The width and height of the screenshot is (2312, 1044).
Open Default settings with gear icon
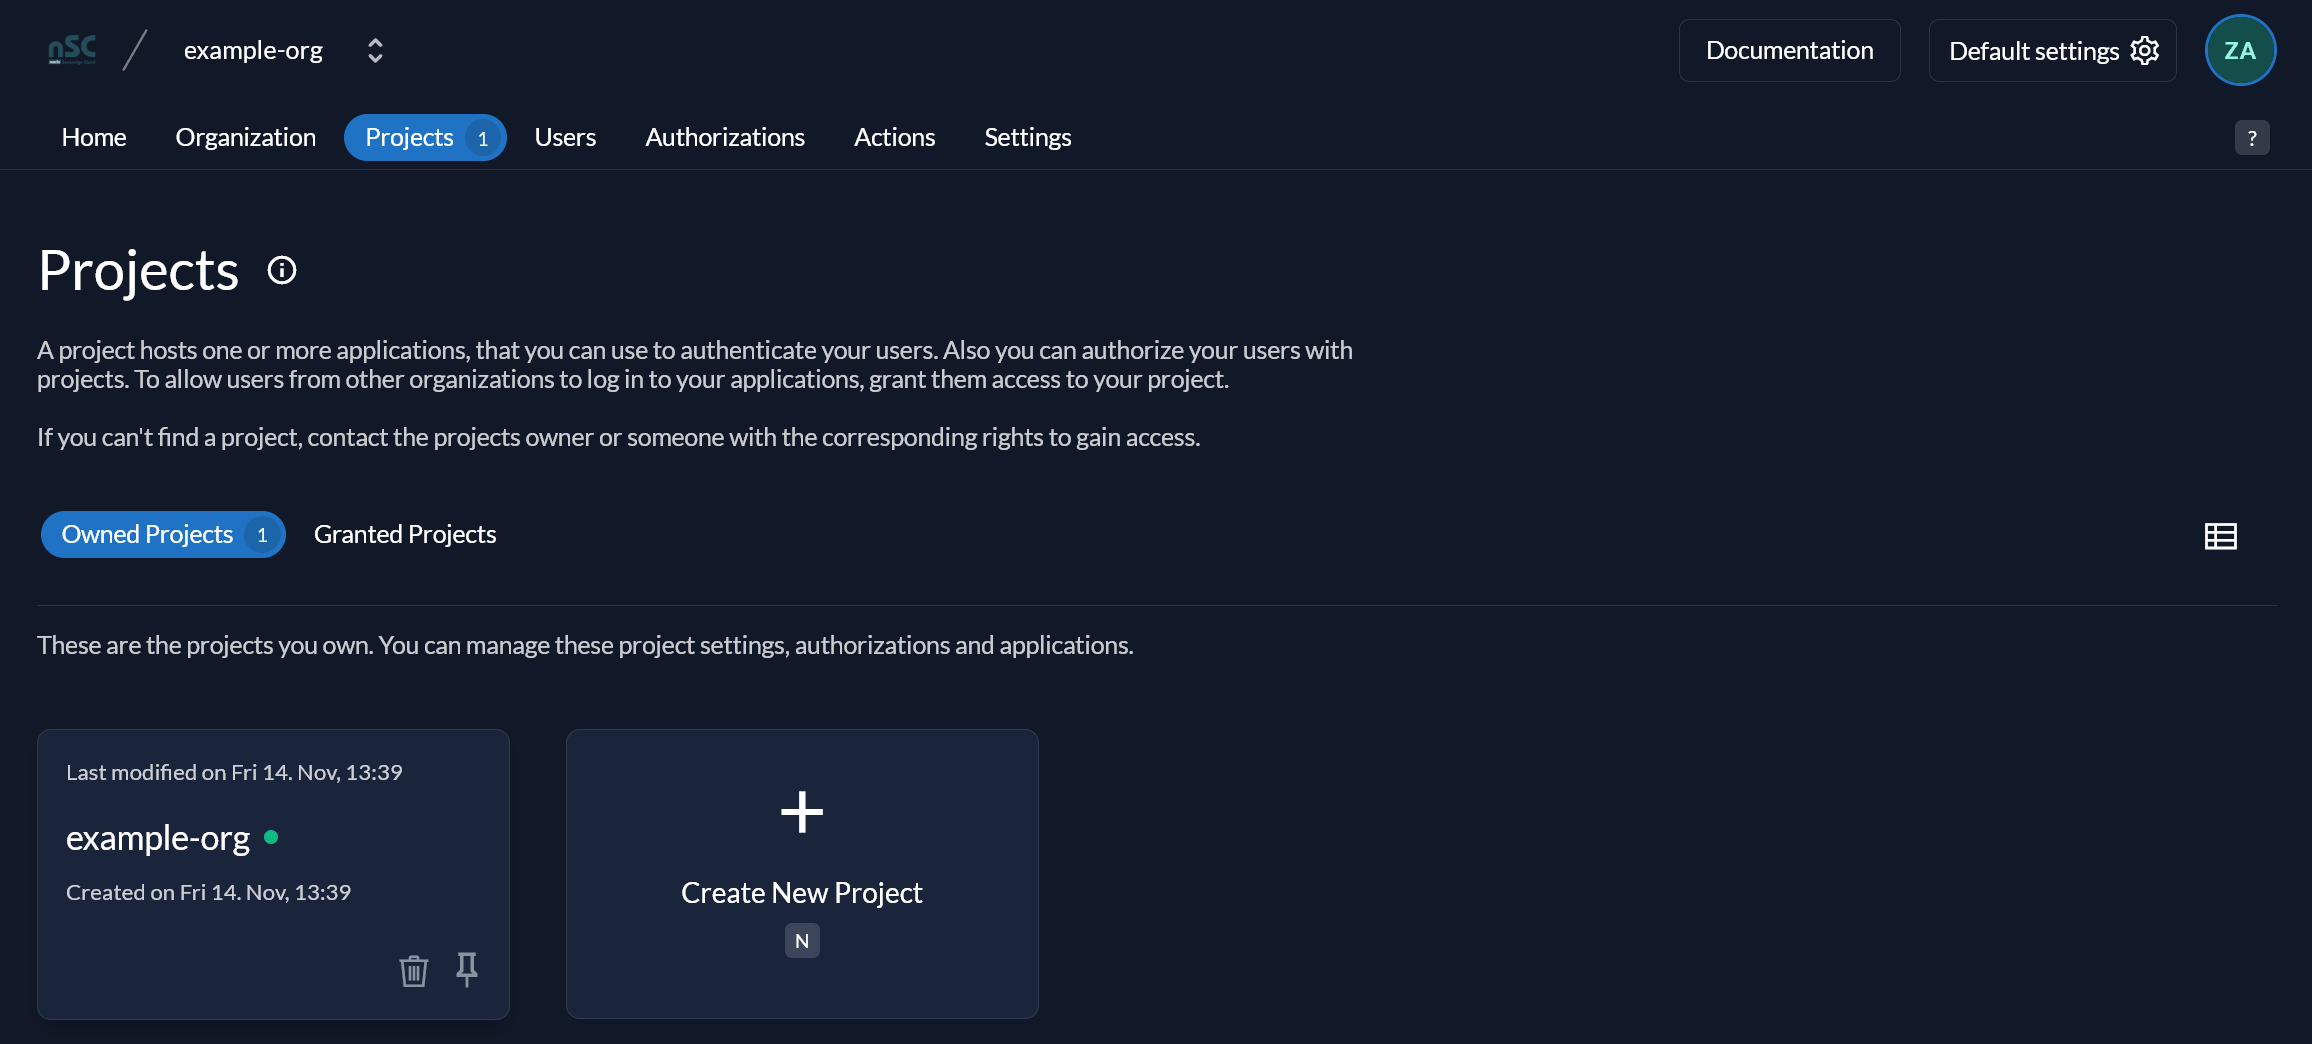pos(2052,51)
